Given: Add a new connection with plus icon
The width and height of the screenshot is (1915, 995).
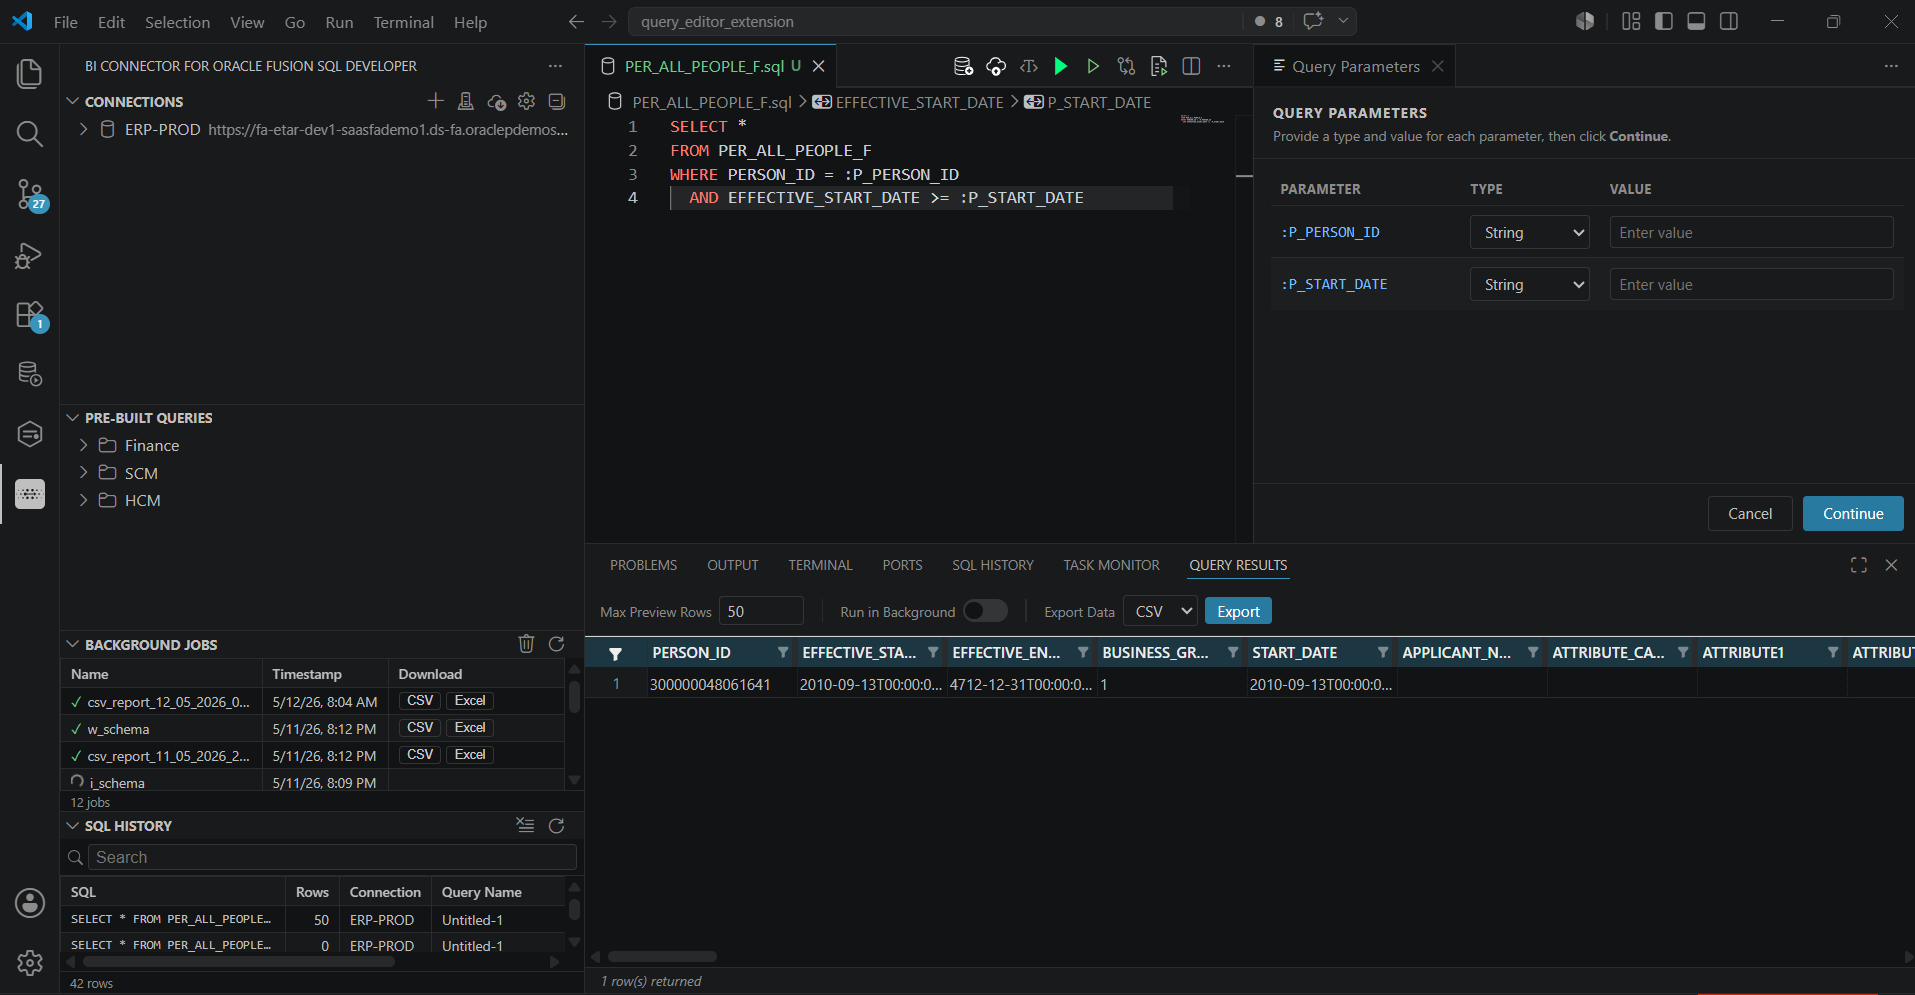Looking at the screenshot, I should [435, 101].
